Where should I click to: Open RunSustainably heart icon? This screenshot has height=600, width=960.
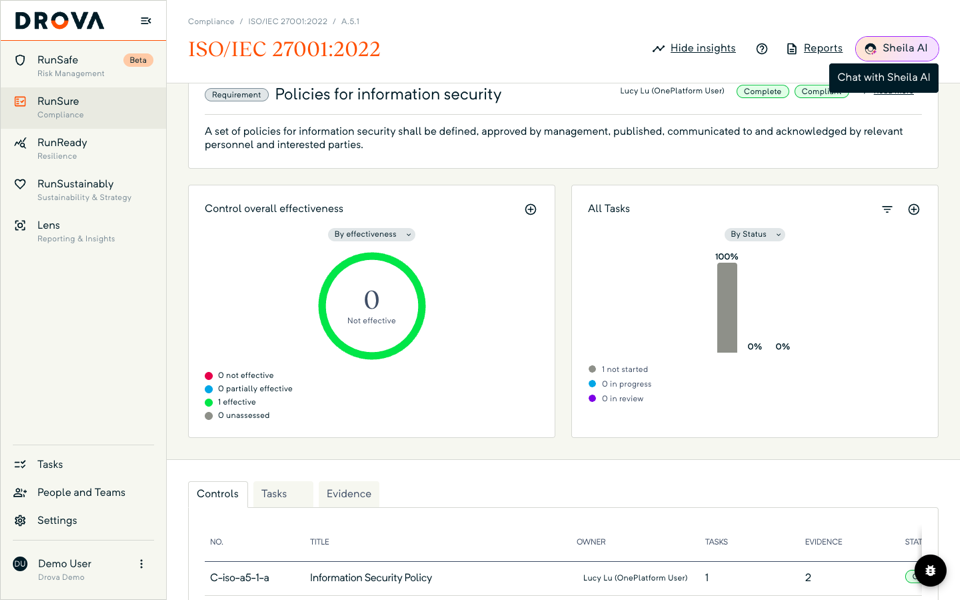pyautogui.click(x=20, y=184)
